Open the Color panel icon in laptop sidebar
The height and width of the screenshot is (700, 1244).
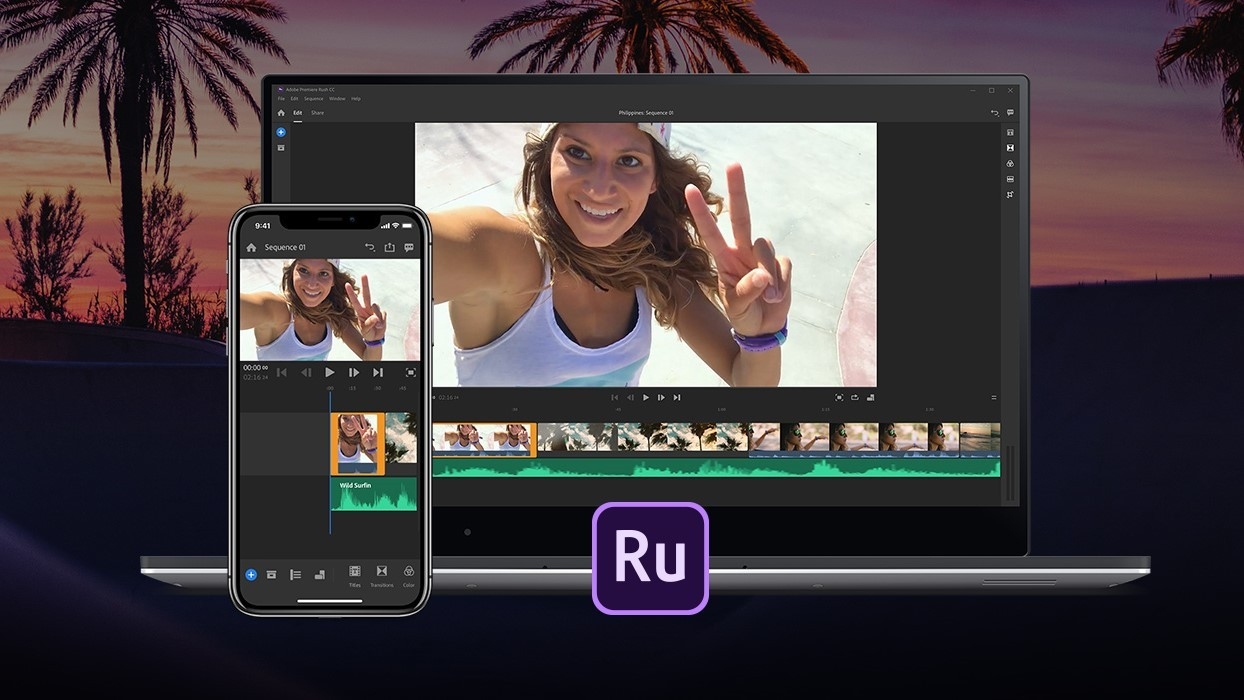tap(1010, 163)
